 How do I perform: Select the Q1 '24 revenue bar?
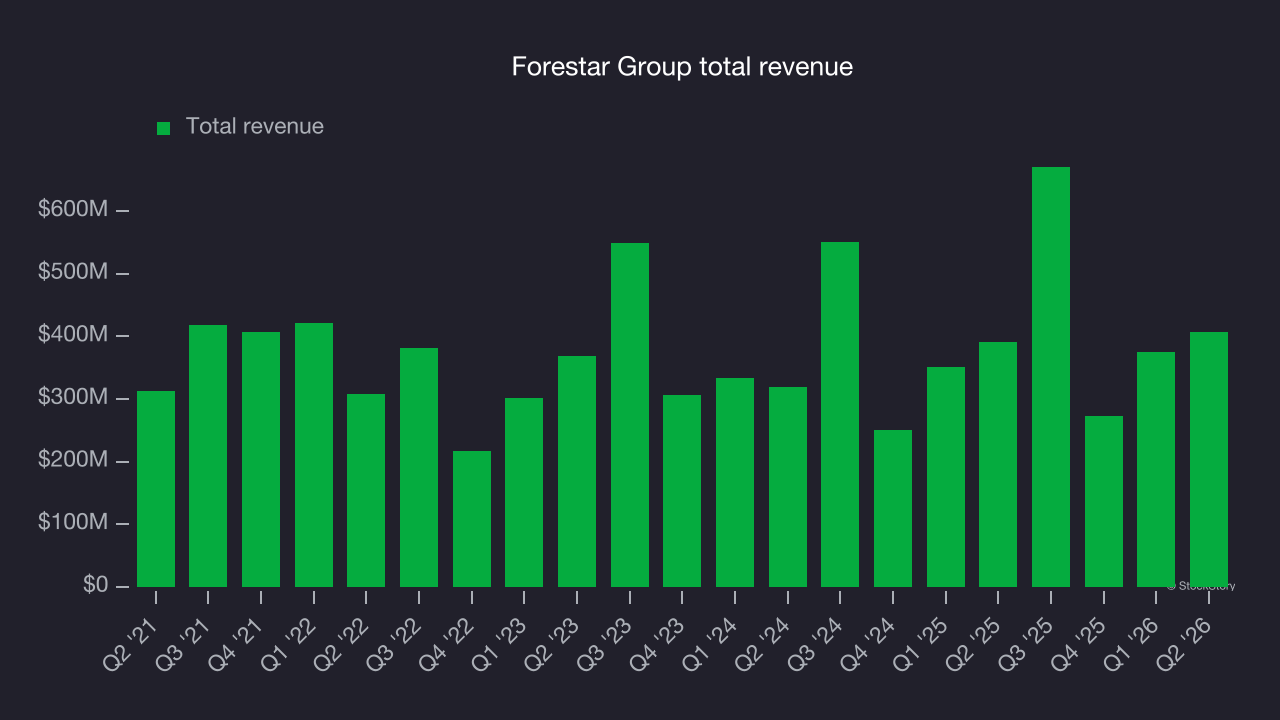click(735, 482)
